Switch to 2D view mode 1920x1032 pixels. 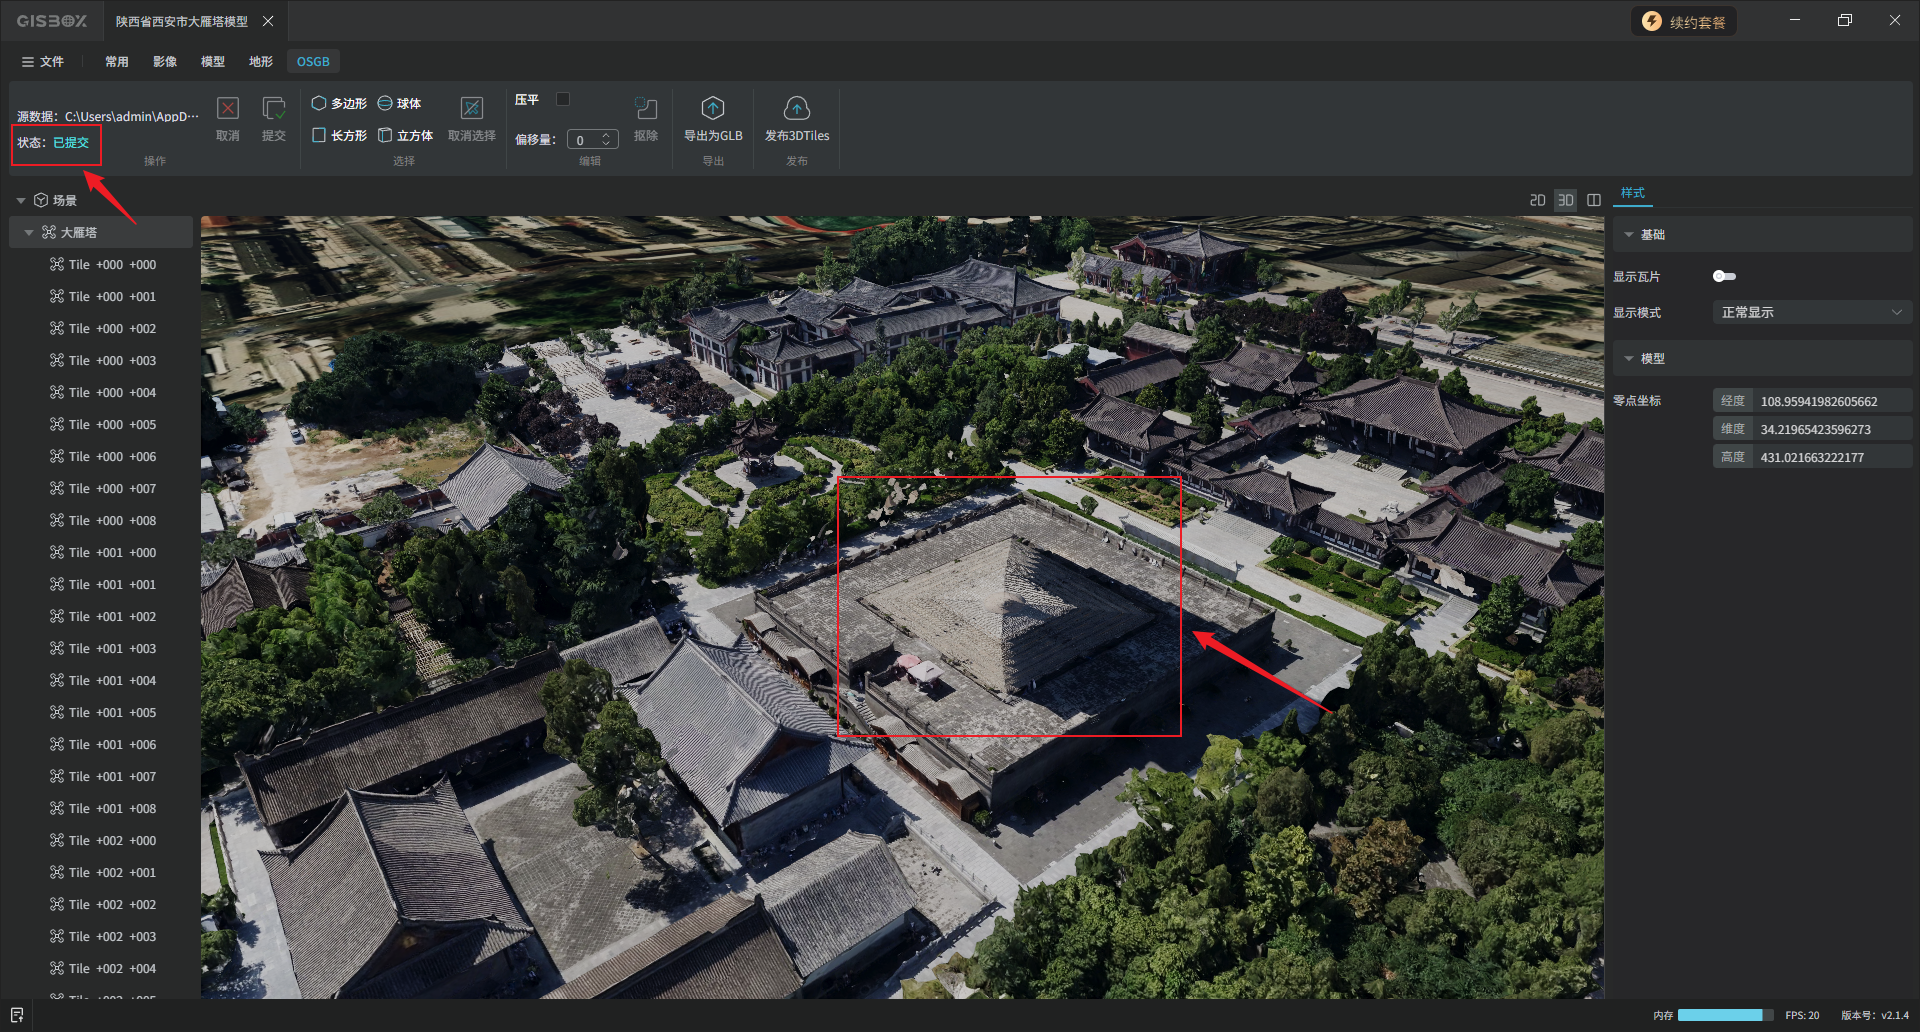[x=1537, y=200]
